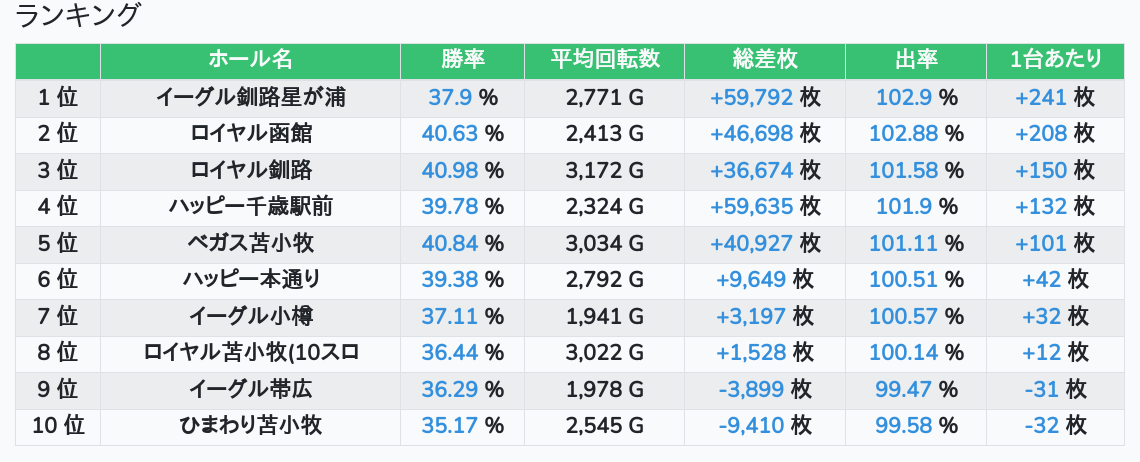Click the ホール名 column header
Viewport: 1140px width, 462px height.
(250, 60)
